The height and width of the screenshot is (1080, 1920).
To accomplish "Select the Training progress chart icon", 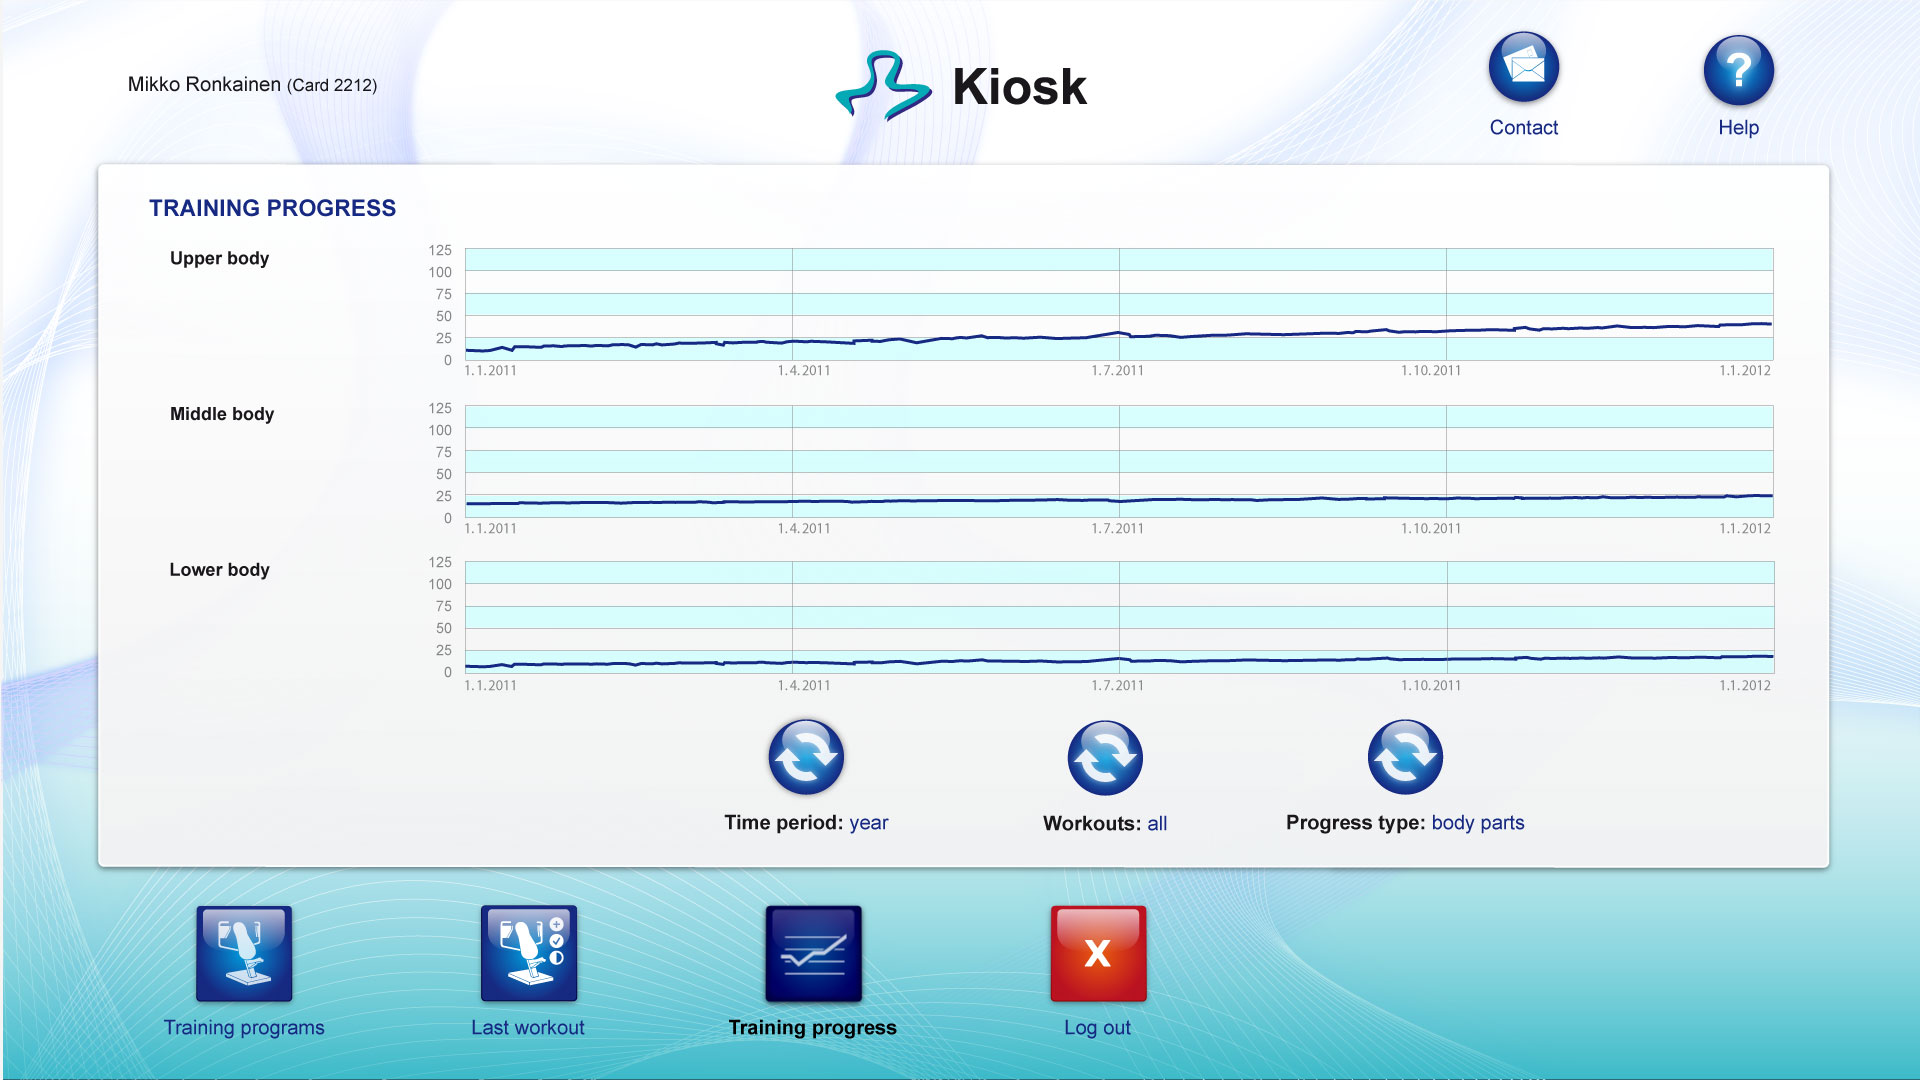I will tap(813, 953).
